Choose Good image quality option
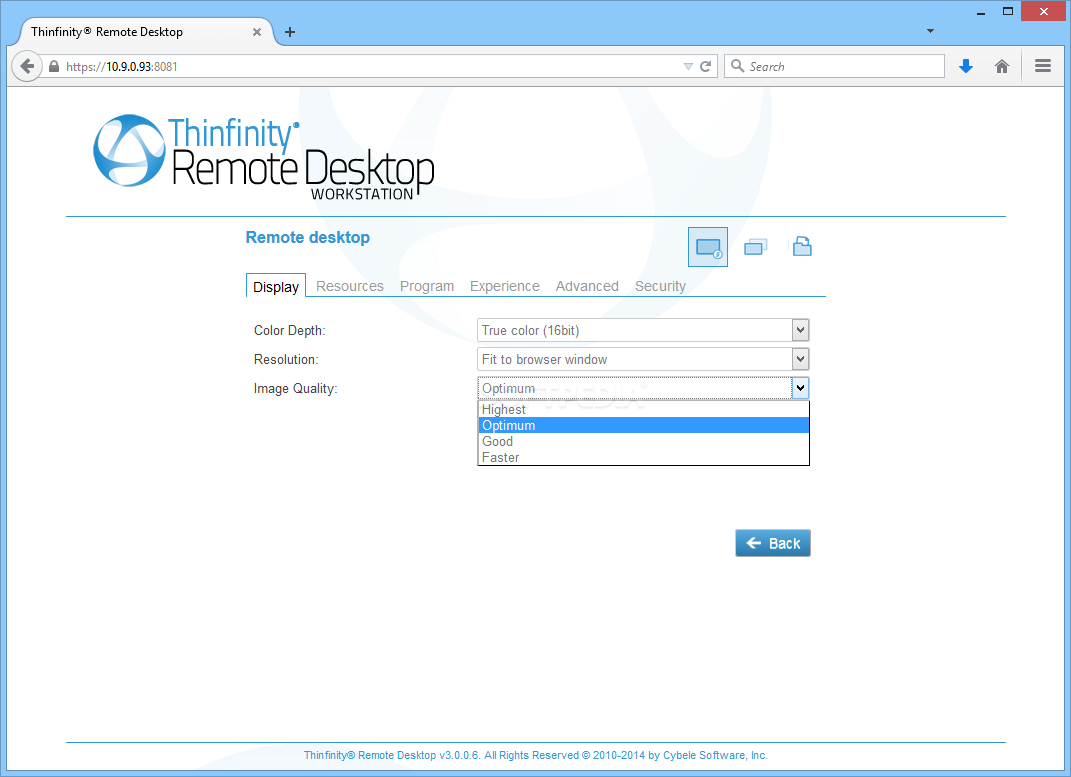The width and height of the screenshot is (1071, 777). click(643, 441)
